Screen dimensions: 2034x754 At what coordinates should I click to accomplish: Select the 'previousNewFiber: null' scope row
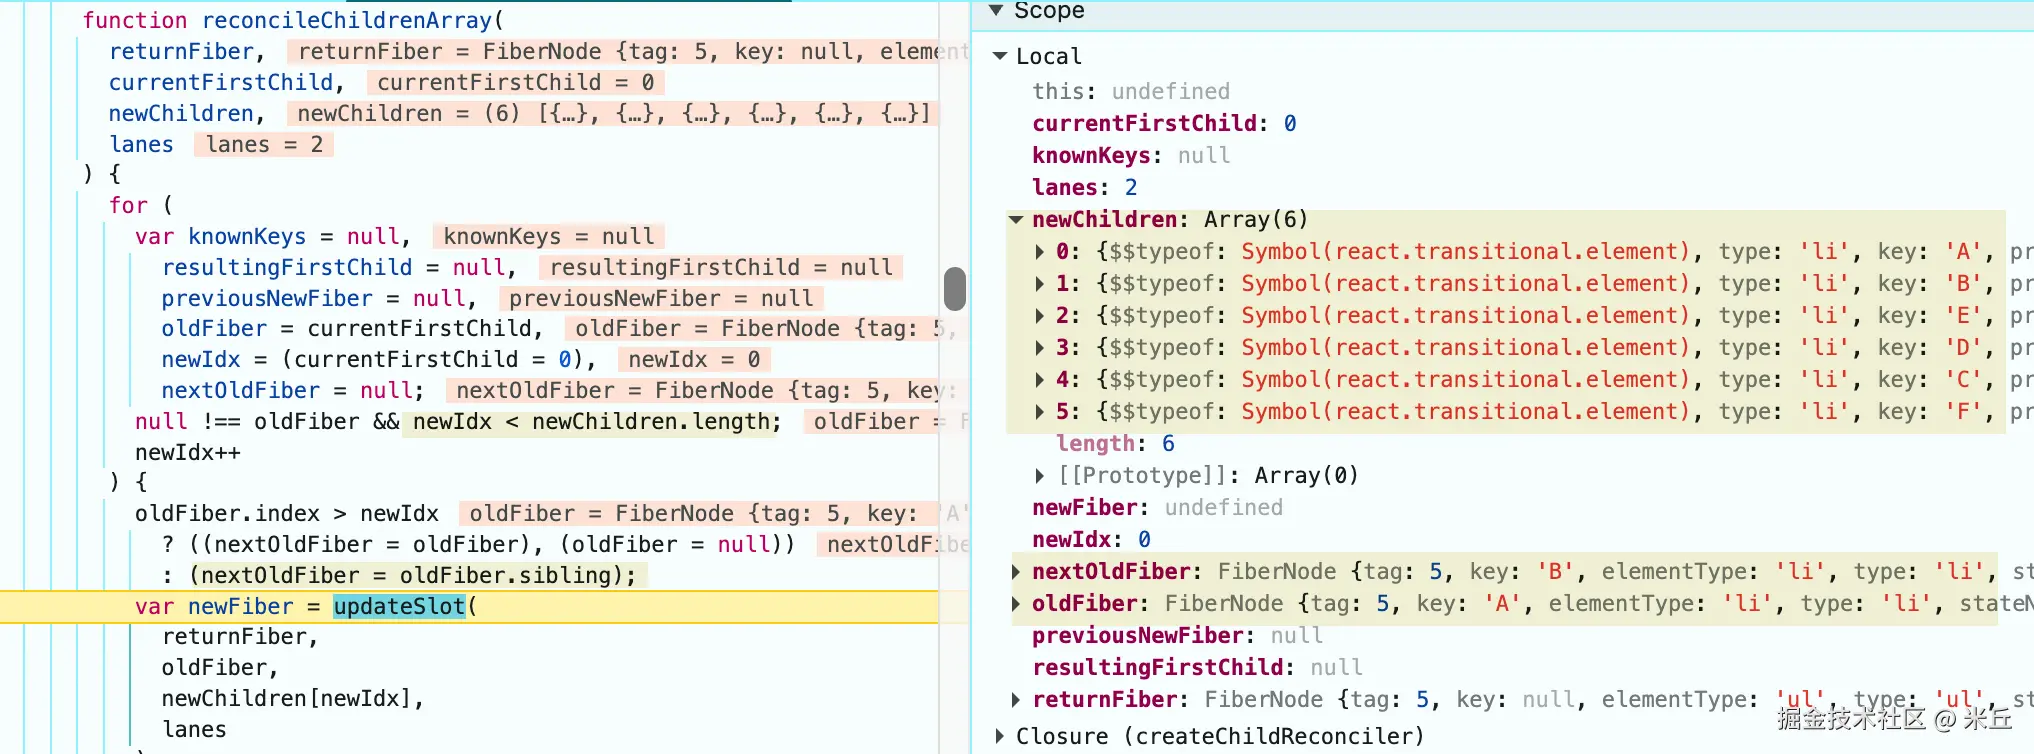tap(1177, 635)
